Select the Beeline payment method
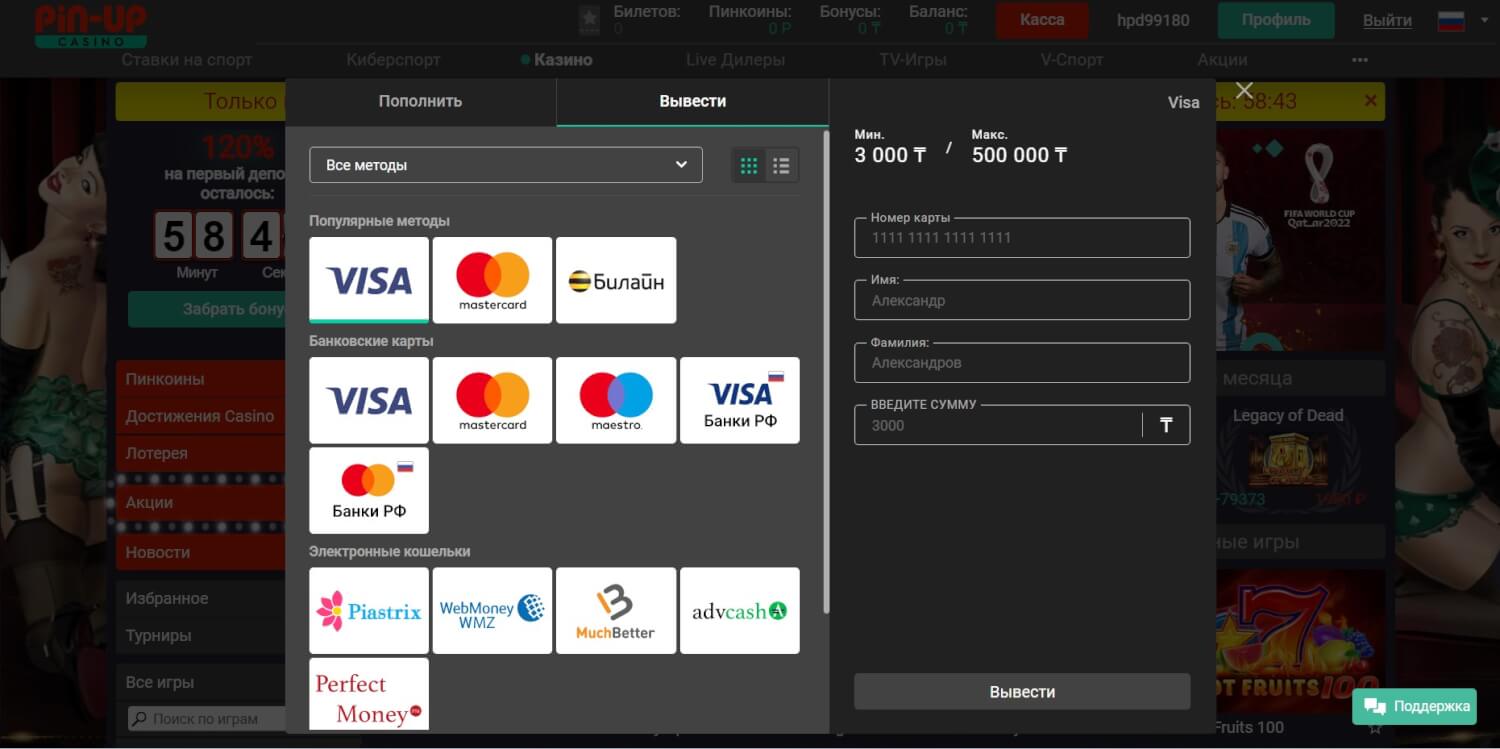 [615, 280]
